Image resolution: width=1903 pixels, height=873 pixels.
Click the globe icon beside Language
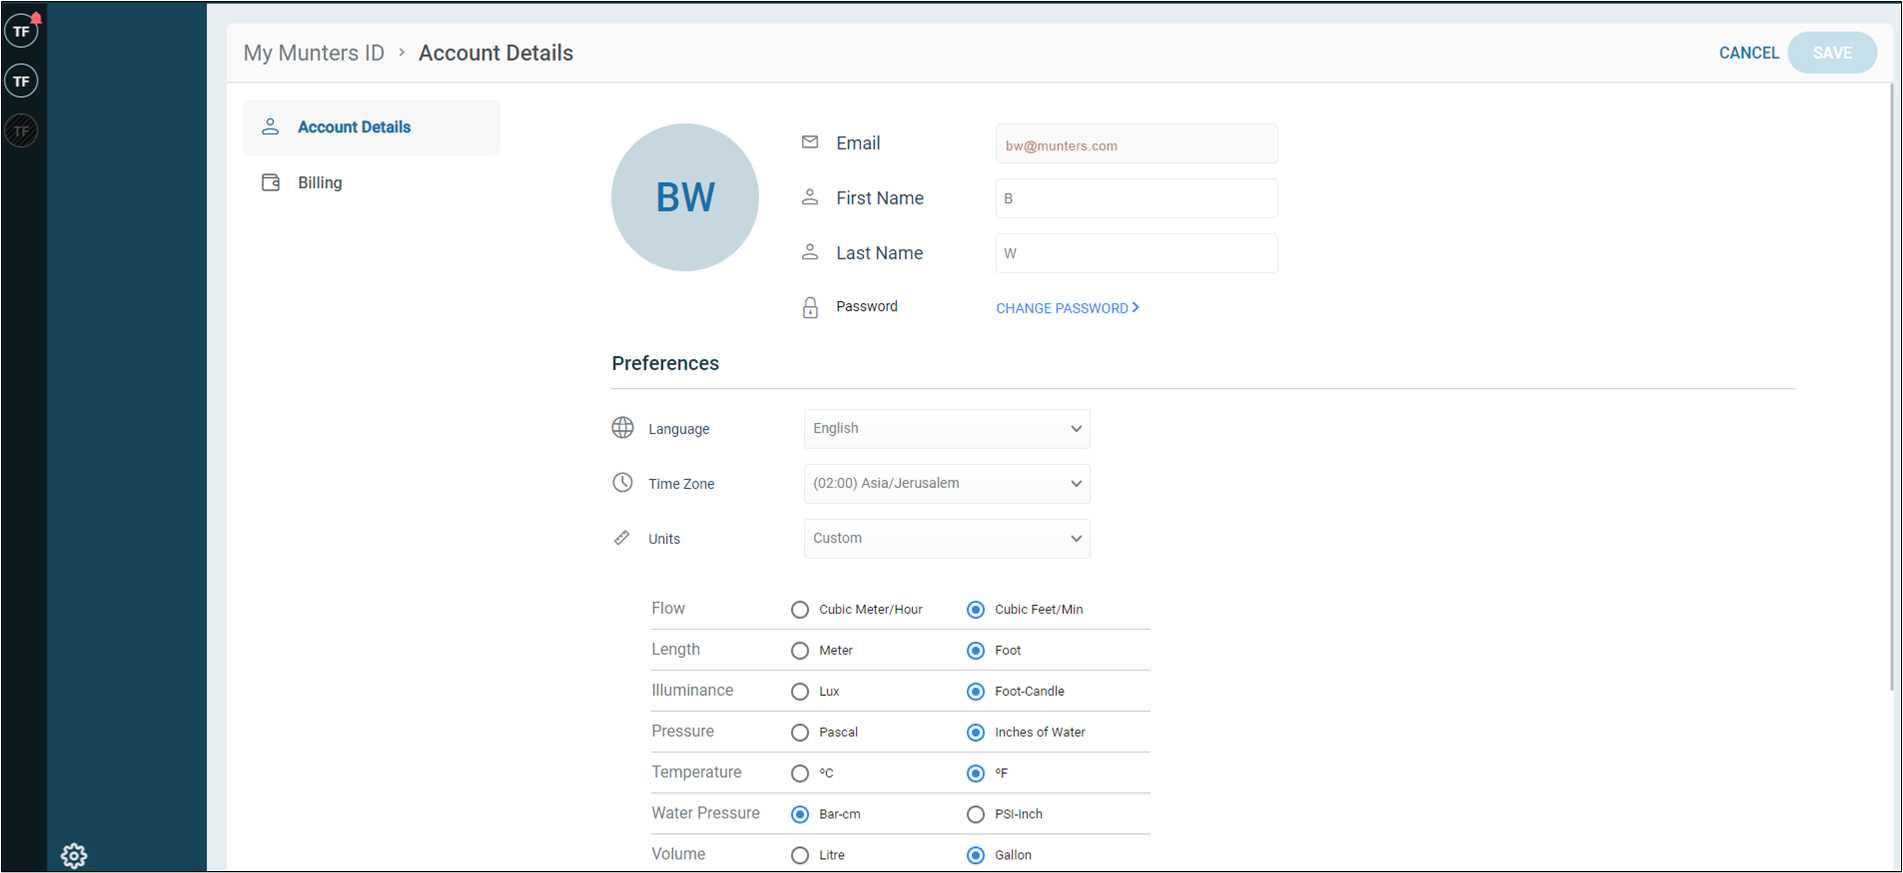622,428
